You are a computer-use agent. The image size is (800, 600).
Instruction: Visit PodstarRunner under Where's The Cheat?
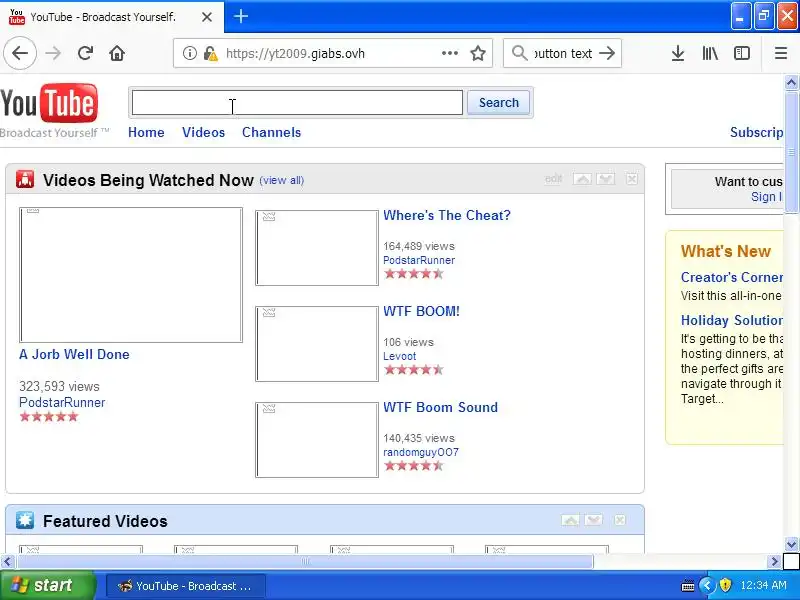click(419, 260)
